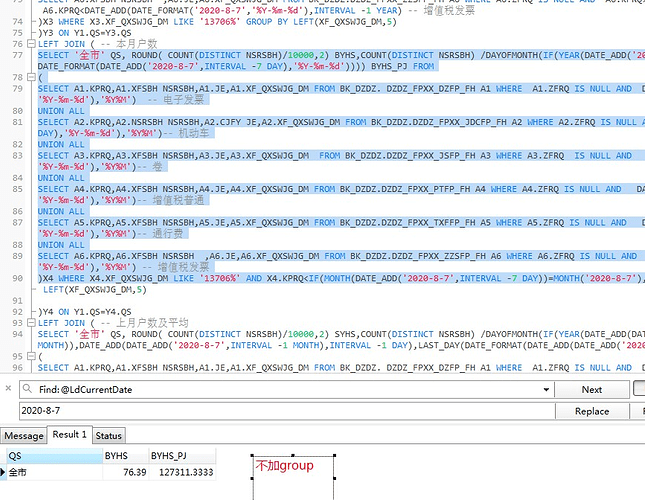Switch to the Message tab

pos(23,436)
